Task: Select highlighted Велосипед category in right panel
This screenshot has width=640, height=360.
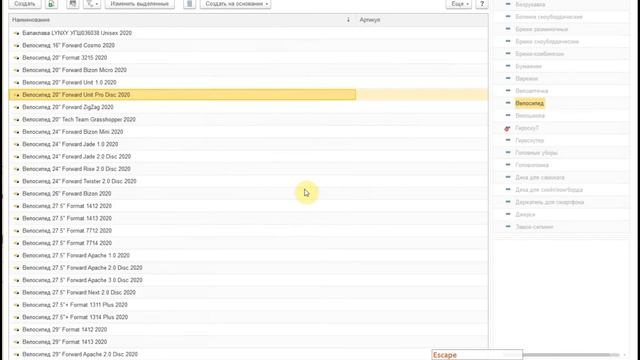Action: 529,103
